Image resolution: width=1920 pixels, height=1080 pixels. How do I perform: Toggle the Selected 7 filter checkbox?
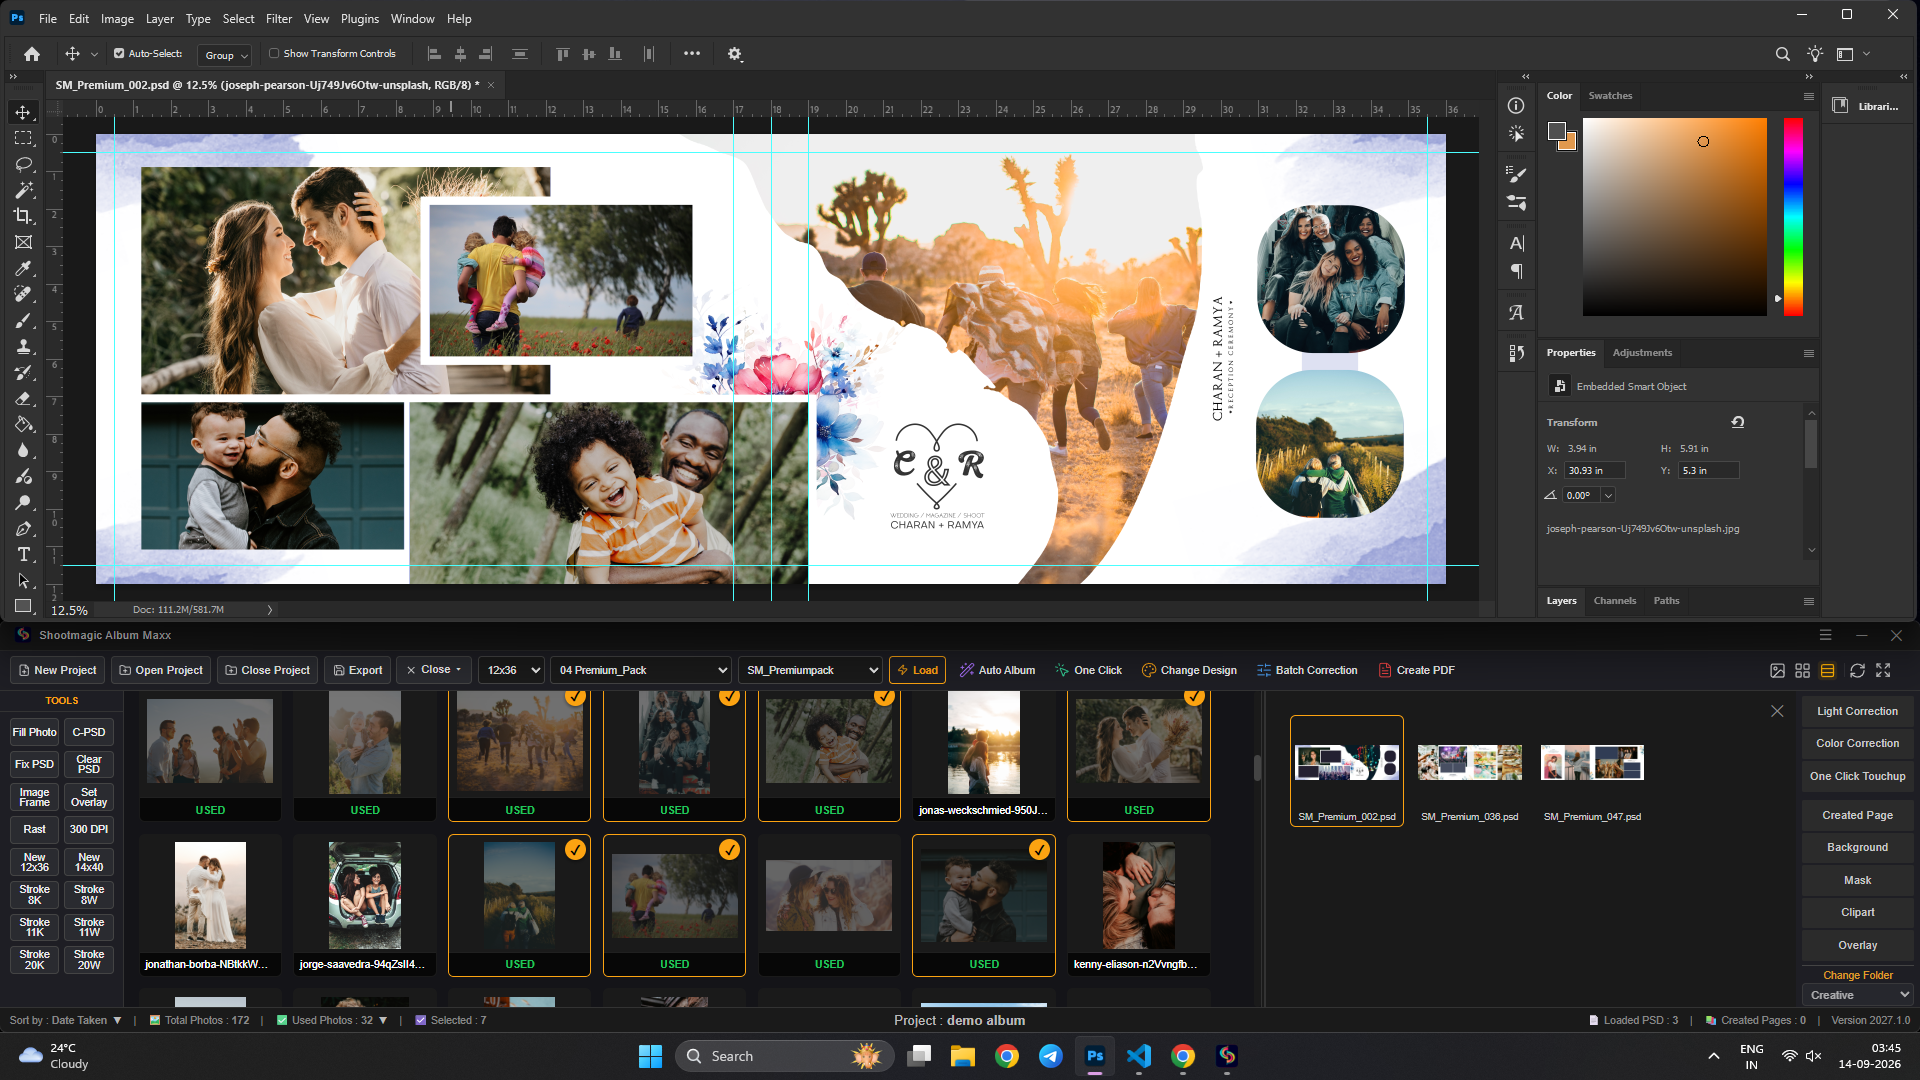[x=421, y=1020]
